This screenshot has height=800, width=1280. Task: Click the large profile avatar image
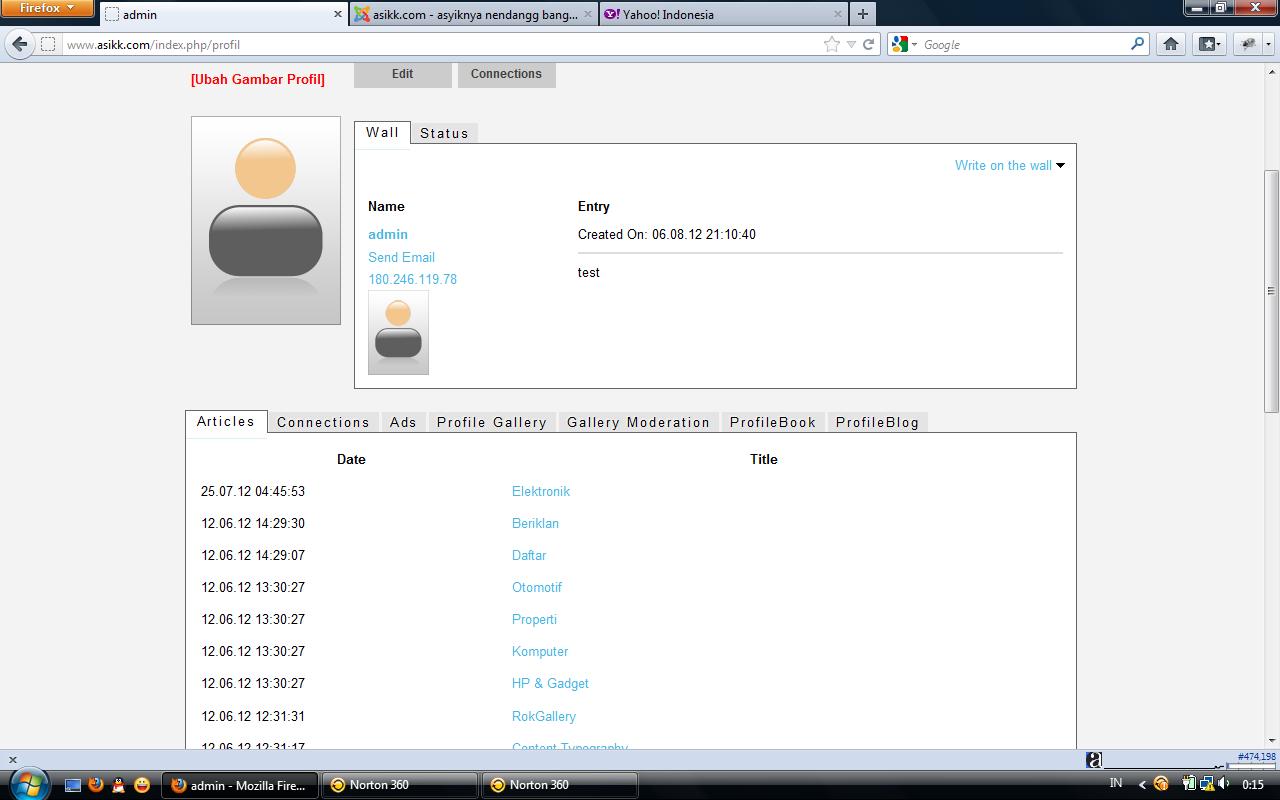pyautogui.click(x=266, y=220)
